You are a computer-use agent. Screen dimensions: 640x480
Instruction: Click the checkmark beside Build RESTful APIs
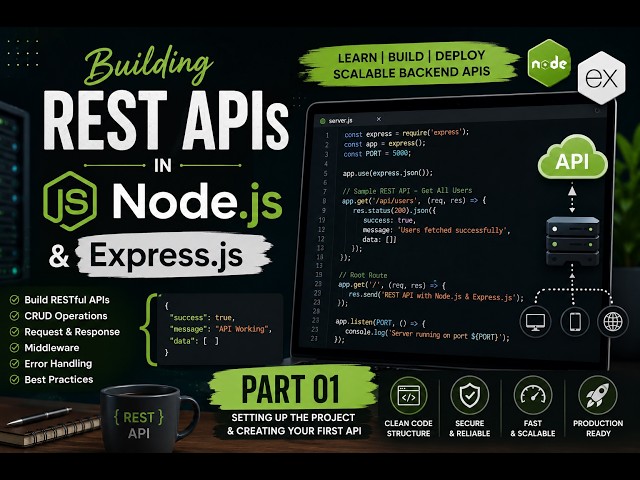[14, 300]
